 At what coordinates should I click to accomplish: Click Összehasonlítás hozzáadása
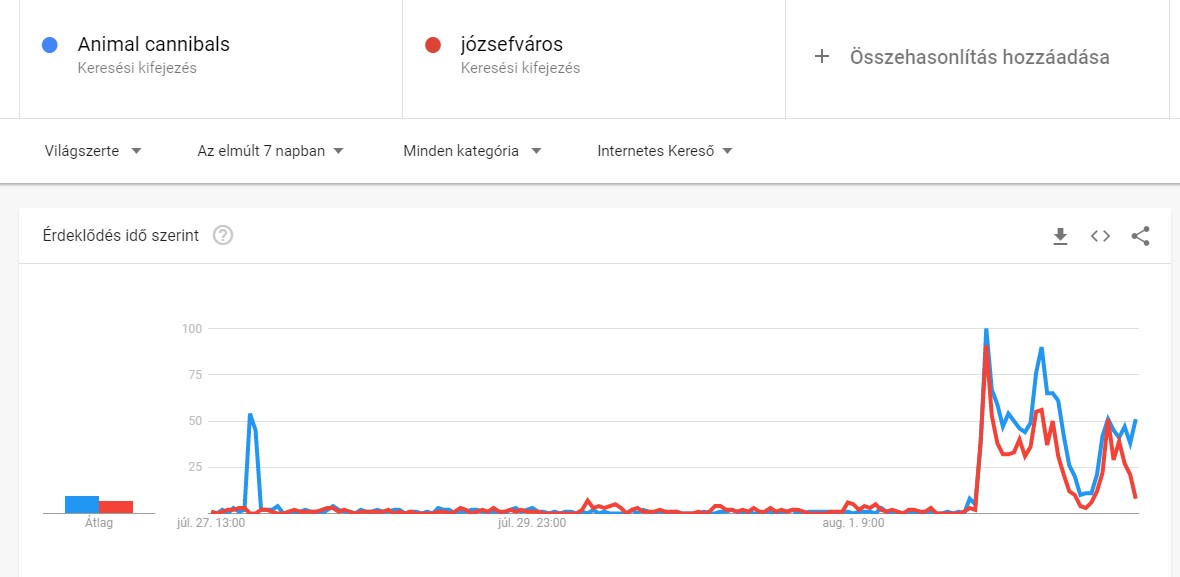[x=979, y=57]
